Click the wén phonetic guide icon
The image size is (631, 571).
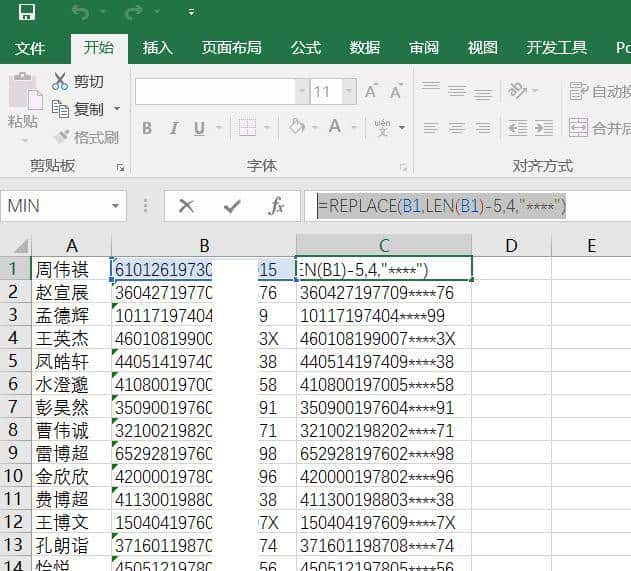coord(382,128)
